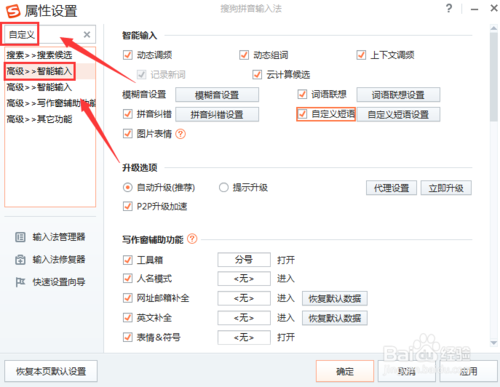The height and width of the screenshot is (387, 500).
Task: Open the 人名模式 hotkey box
Action: click(244, 278)
